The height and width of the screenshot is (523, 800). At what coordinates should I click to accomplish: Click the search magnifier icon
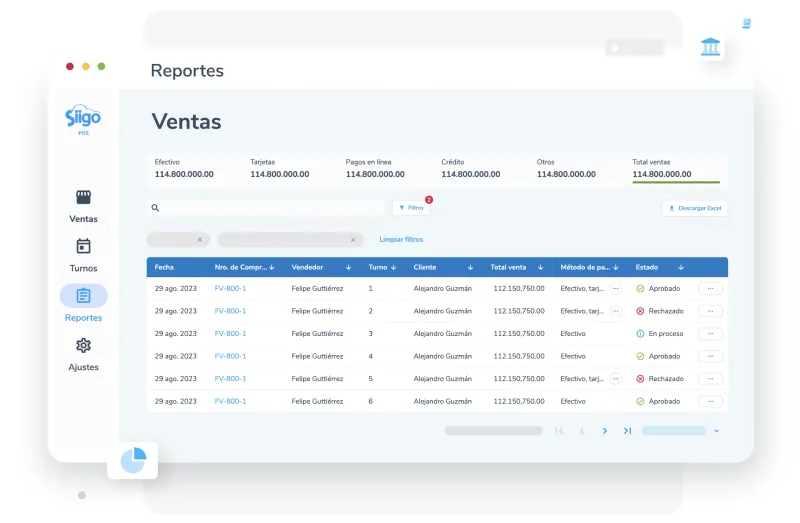point(155,208)
